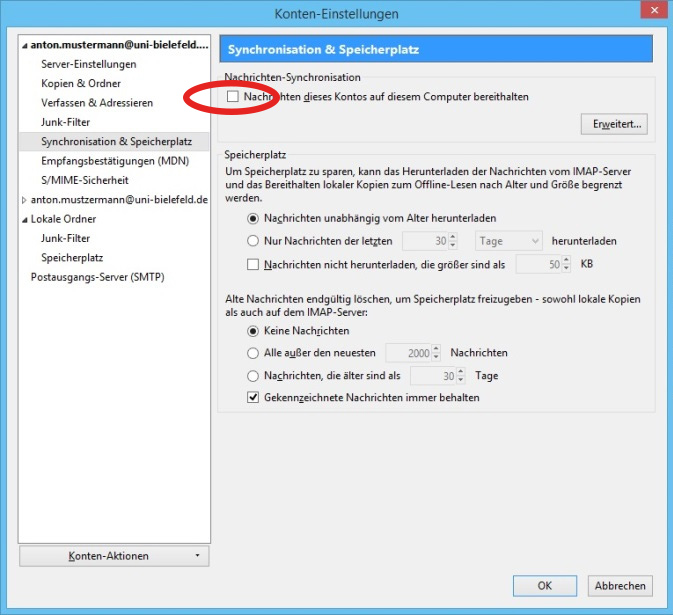Open Junk-Filter under the first account

(x=65, y=122)
